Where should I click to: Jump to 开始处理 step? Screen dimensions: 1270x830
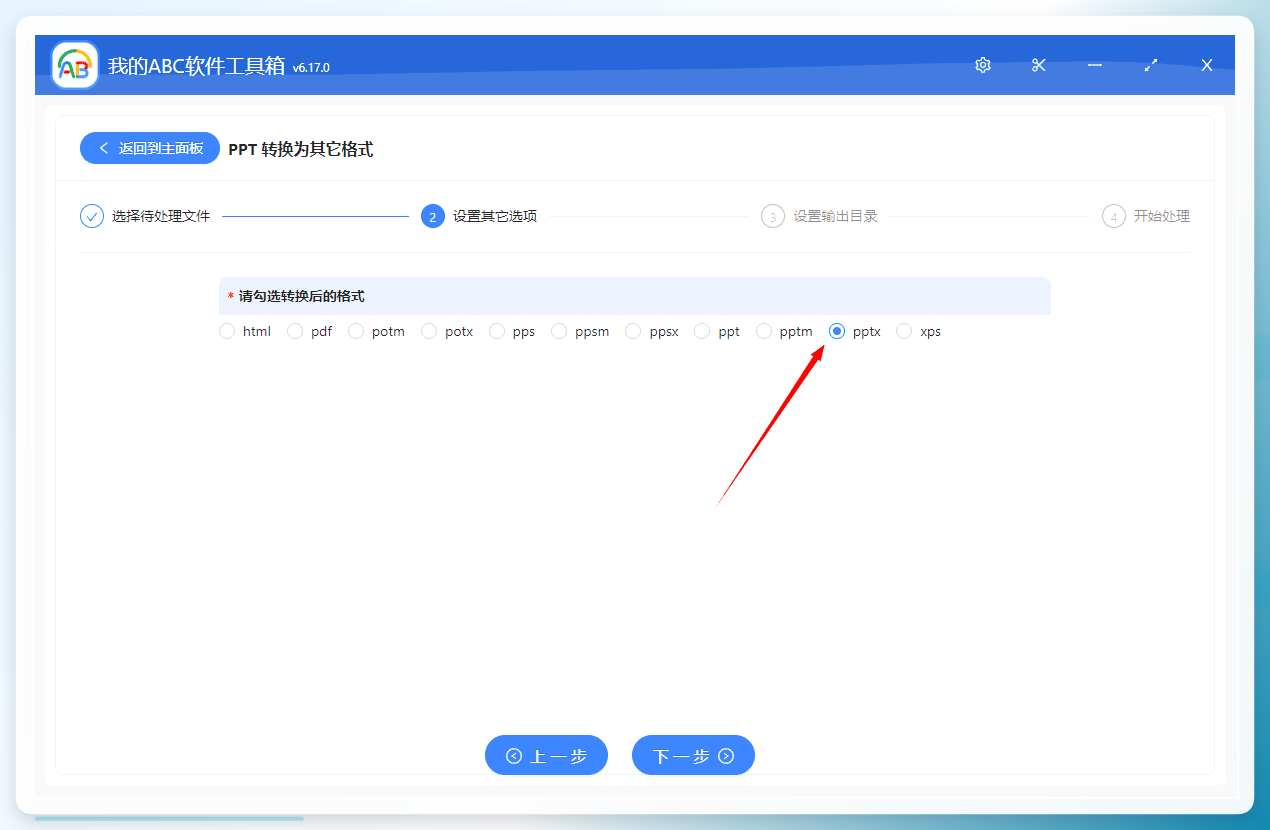tap(1162, 216)
